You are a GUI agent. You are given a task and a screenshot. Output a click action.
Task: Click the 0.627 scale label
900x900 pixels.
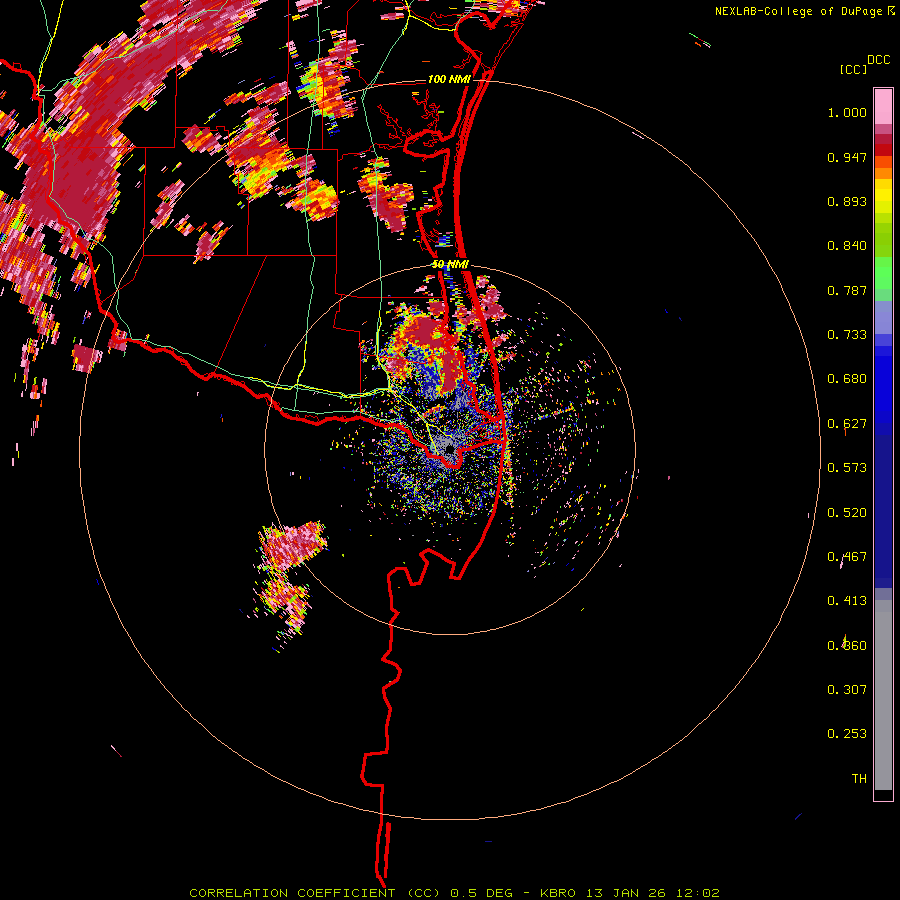847,424
